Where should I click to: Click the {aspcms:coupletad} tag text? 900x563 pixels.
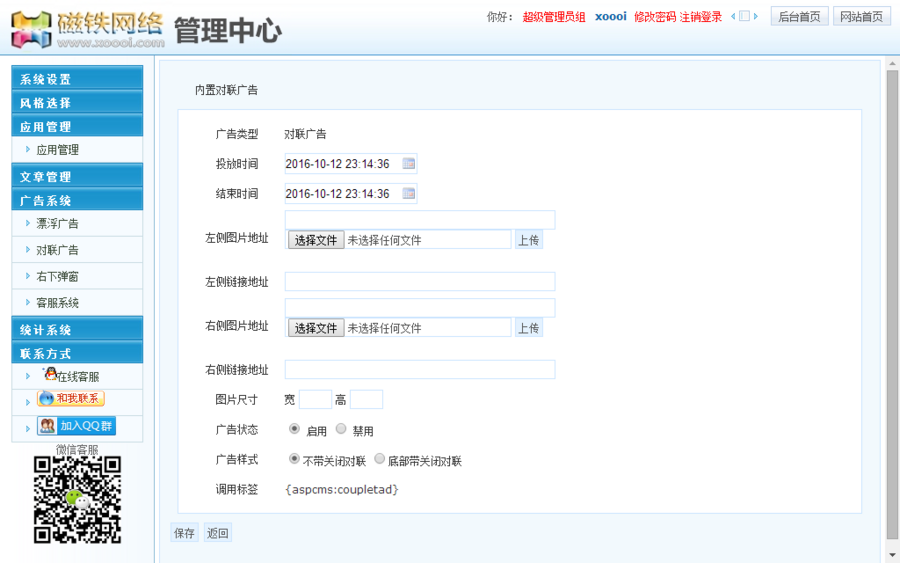pos(342,490)
